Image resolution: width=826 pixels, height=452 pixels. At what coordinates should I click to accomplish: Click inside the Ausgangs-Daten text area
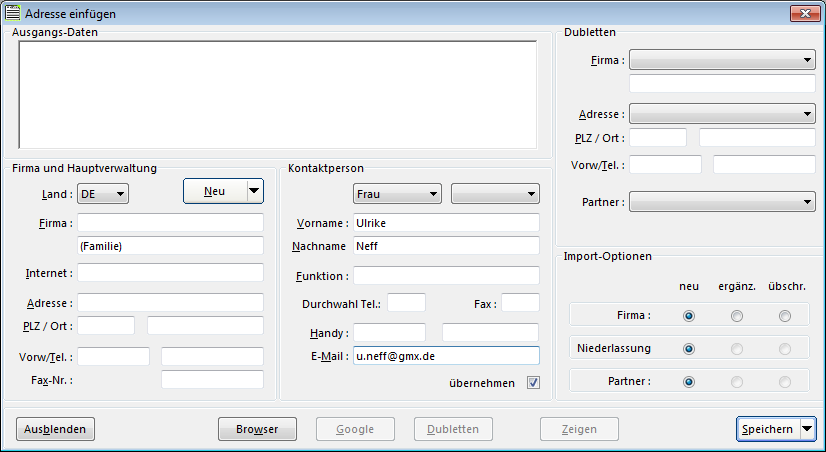[x=279, y=95]
